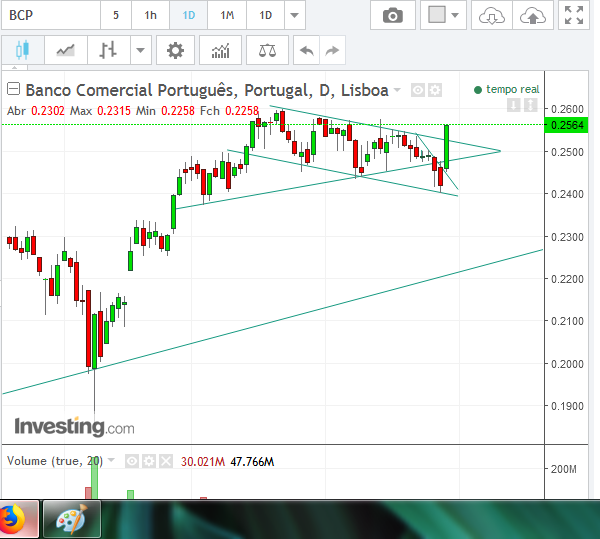600x539 pixels.
Task: Select the bars chart style
Action: tap(109, 50)
